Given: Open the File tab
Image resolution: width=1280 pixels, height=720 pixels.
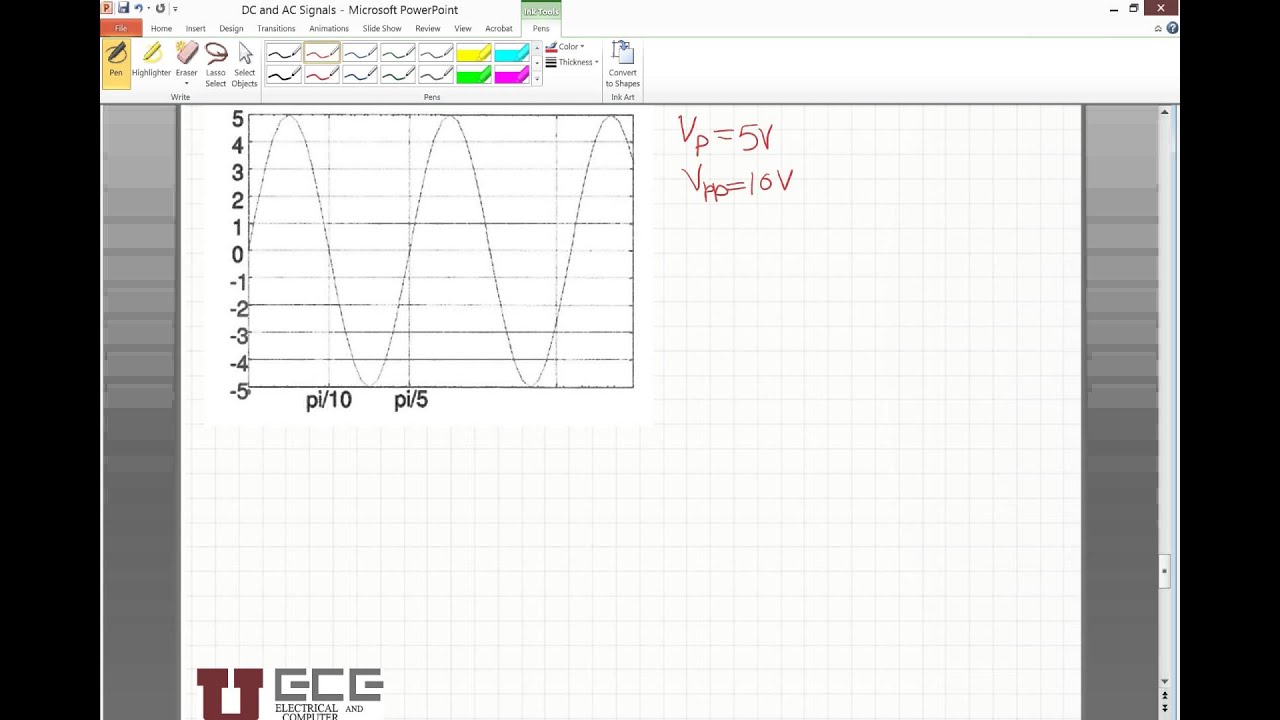Looking at the screenshot, I should [121, 28].
